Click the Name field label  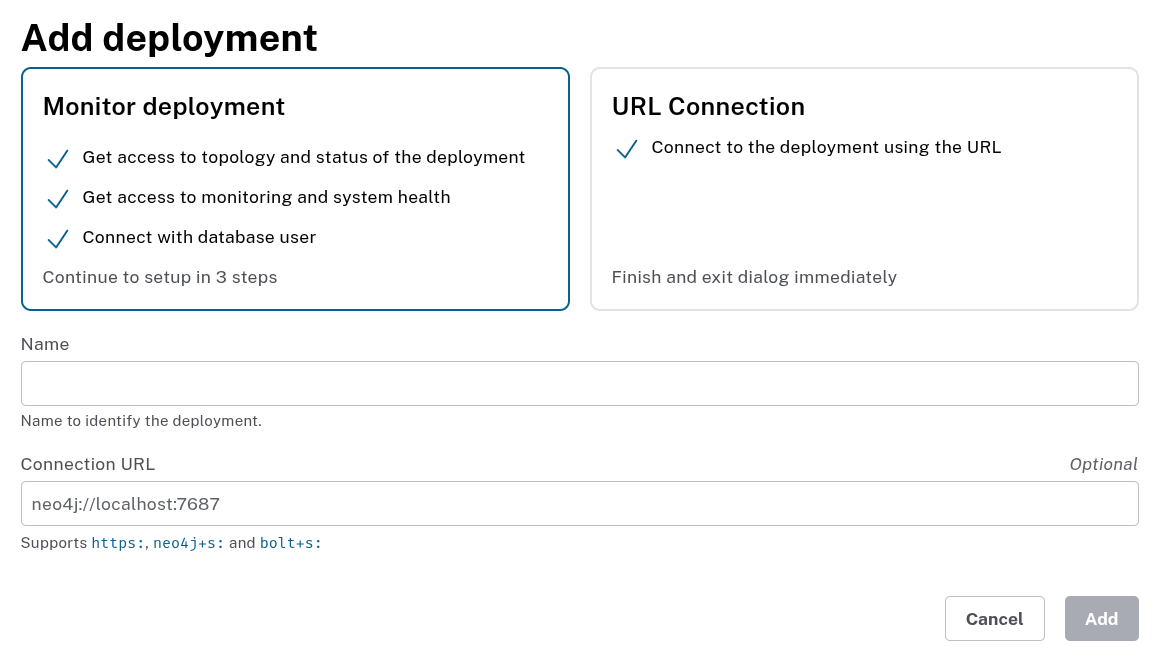coord(45,344)
